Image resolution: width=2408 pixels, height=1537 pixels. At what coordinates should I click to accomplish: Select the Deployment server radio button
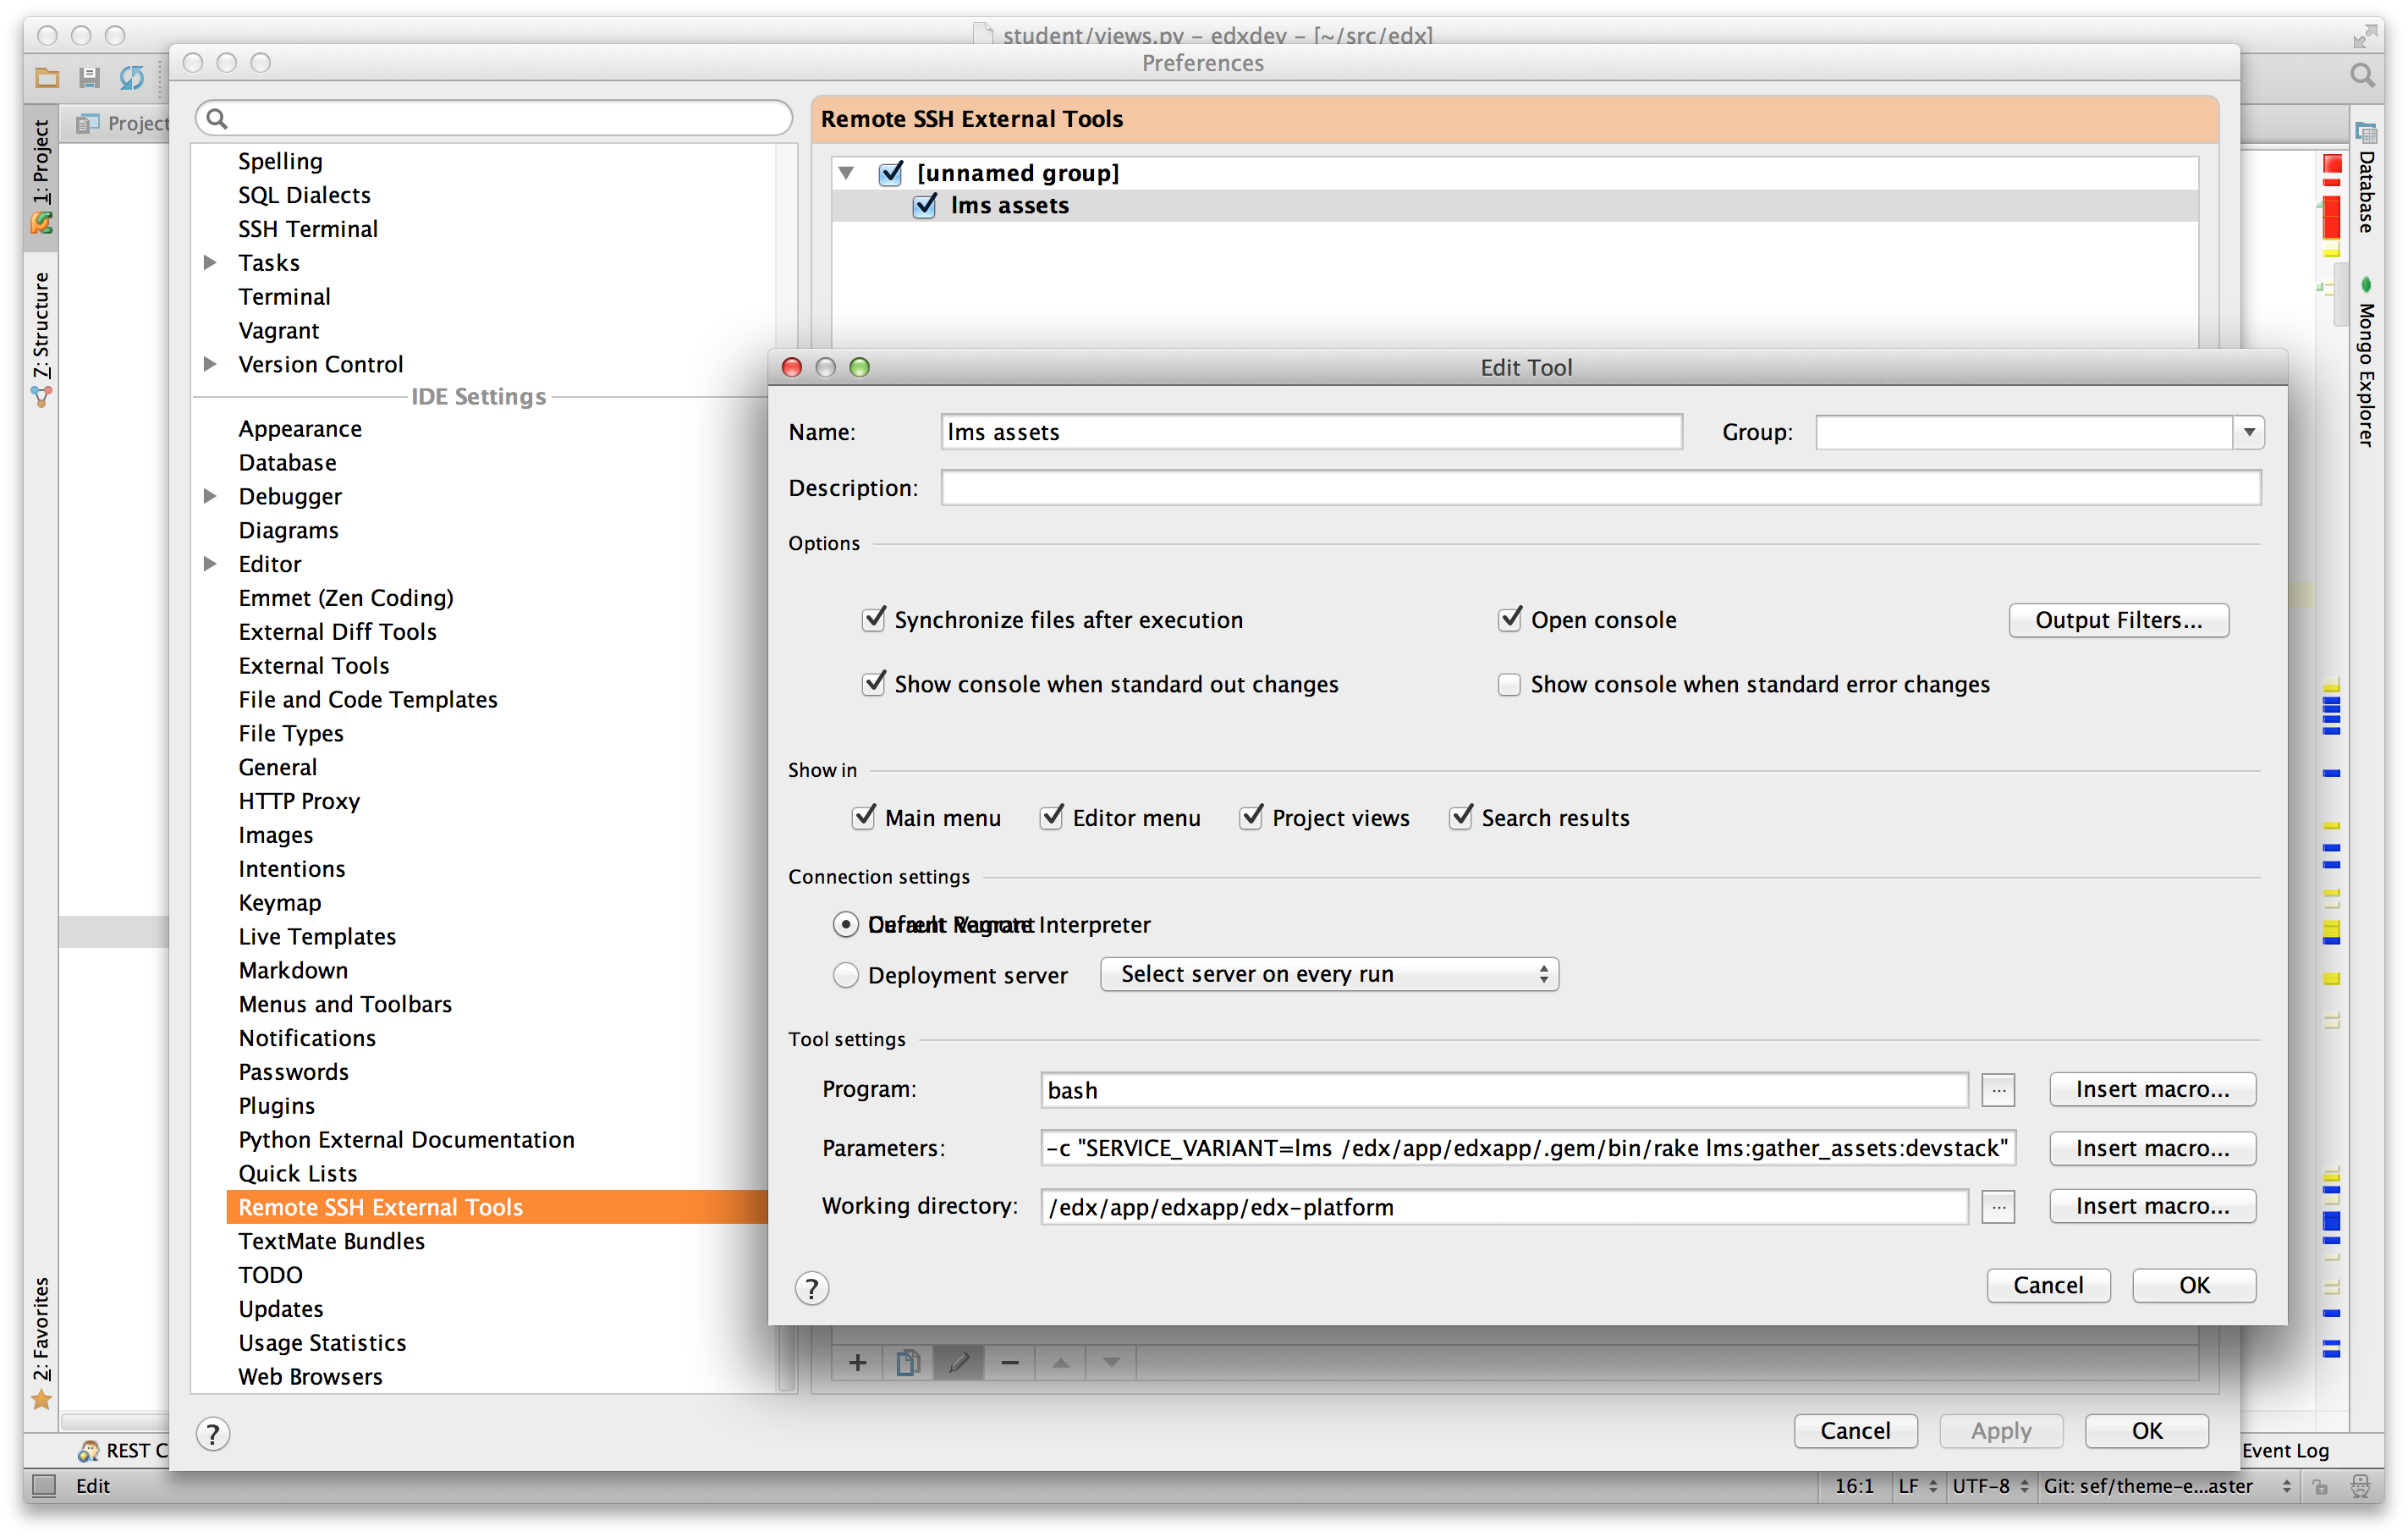coord(846,975)
